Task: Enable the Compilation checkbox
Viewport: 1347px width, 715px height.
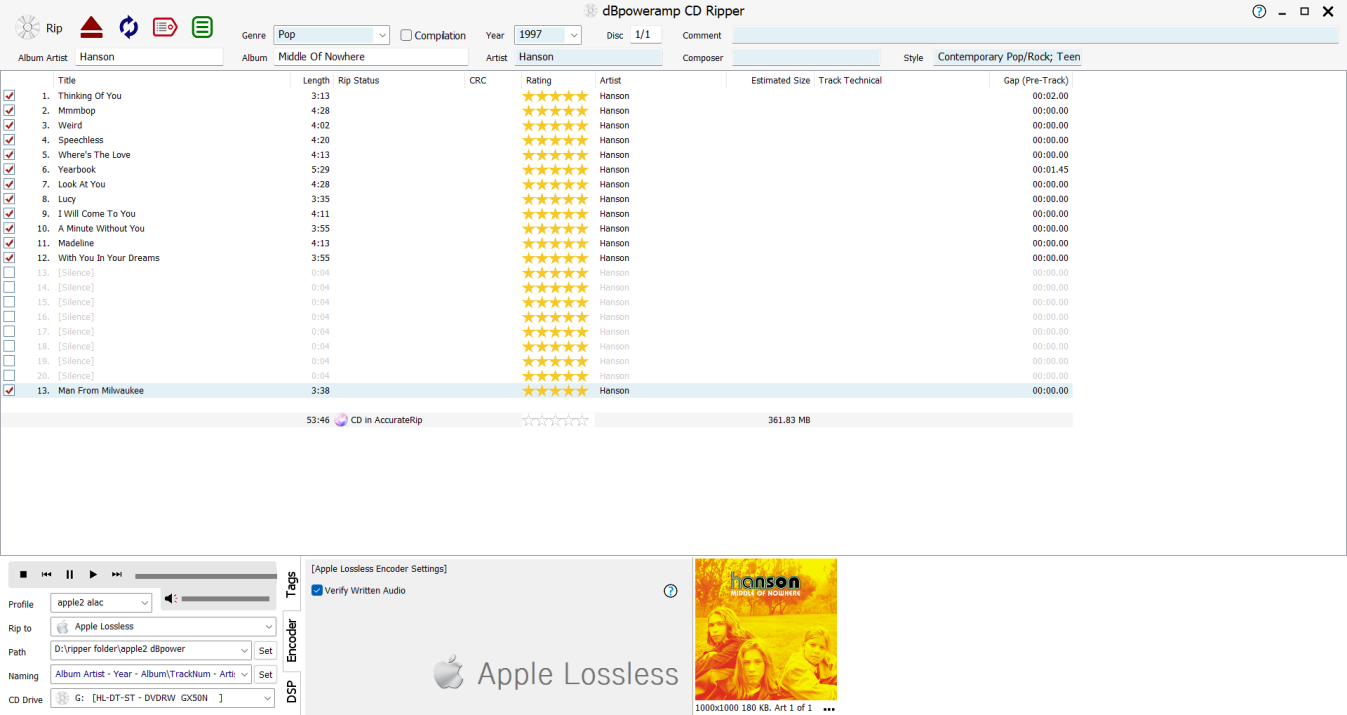Action: coord(406,35)
